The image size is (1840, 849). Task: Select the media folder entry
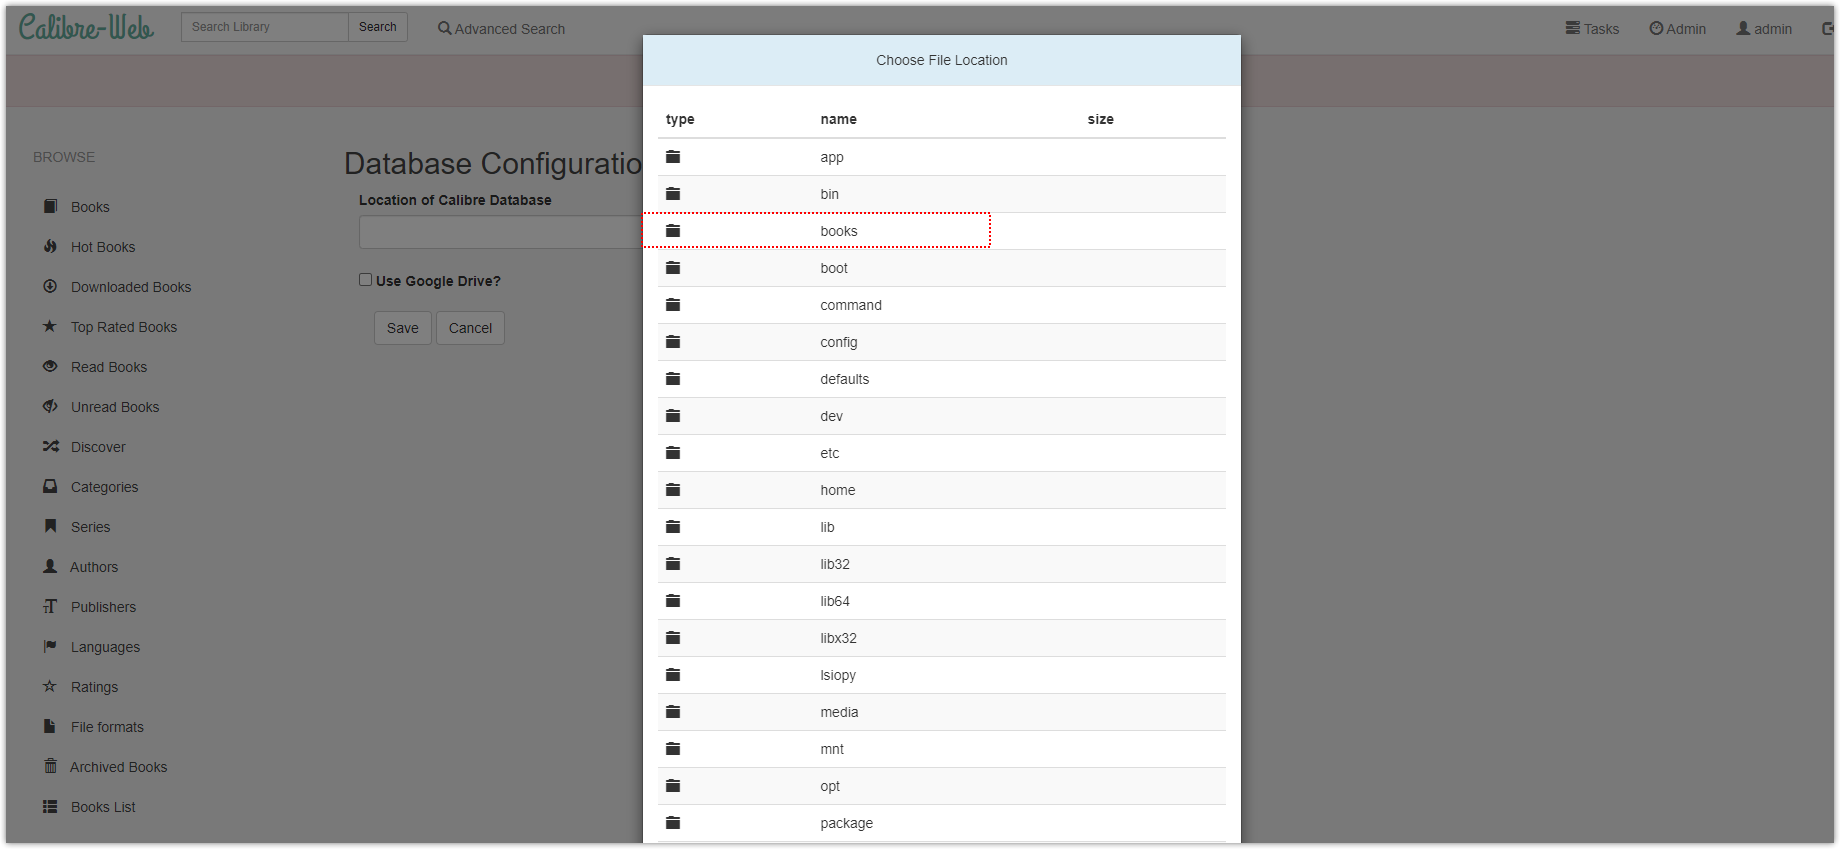839,712
